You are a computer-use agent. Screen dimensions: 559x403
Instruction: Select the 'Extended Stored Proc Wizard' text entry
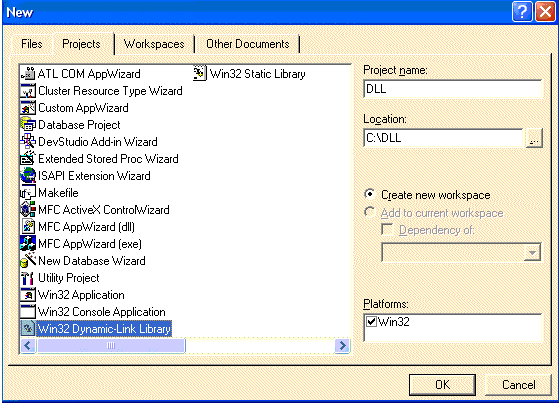(108, 159)
